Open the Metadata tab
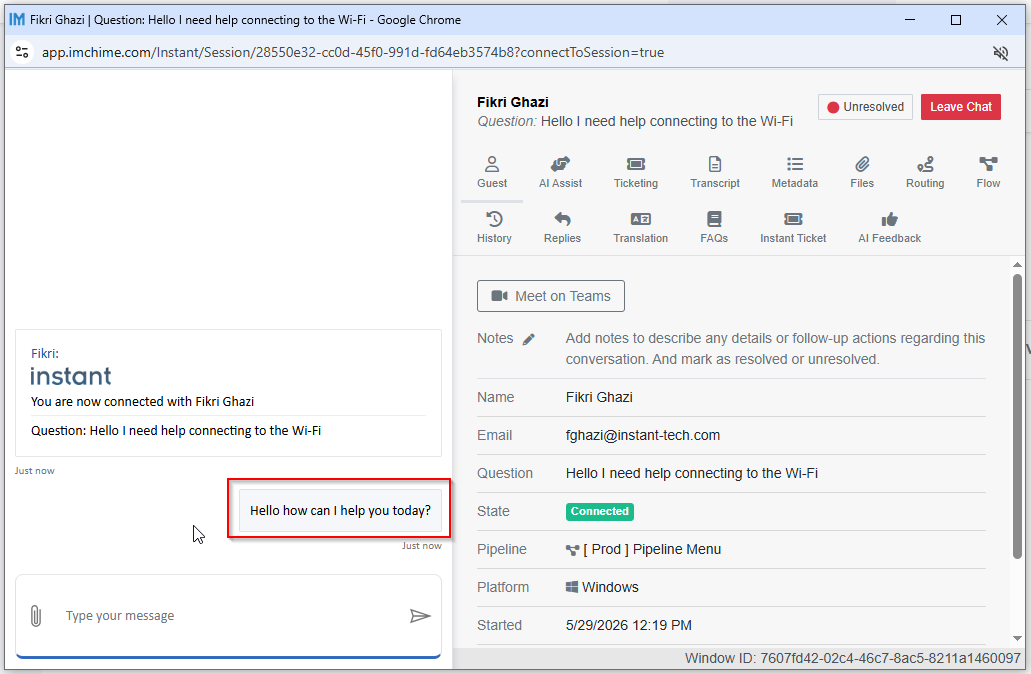The width and height of the screenshot is (1031, 674). click(x=794, y=173)
